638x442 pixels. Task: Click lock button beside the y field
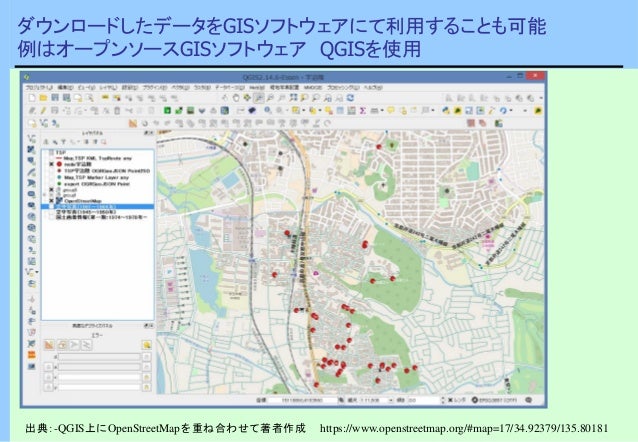(x=146, y=387)
